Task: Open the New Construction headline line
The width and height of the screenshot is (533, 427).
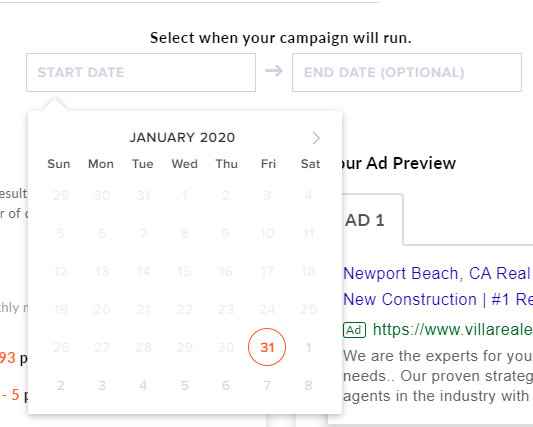Action: click(x=438, y=300)
